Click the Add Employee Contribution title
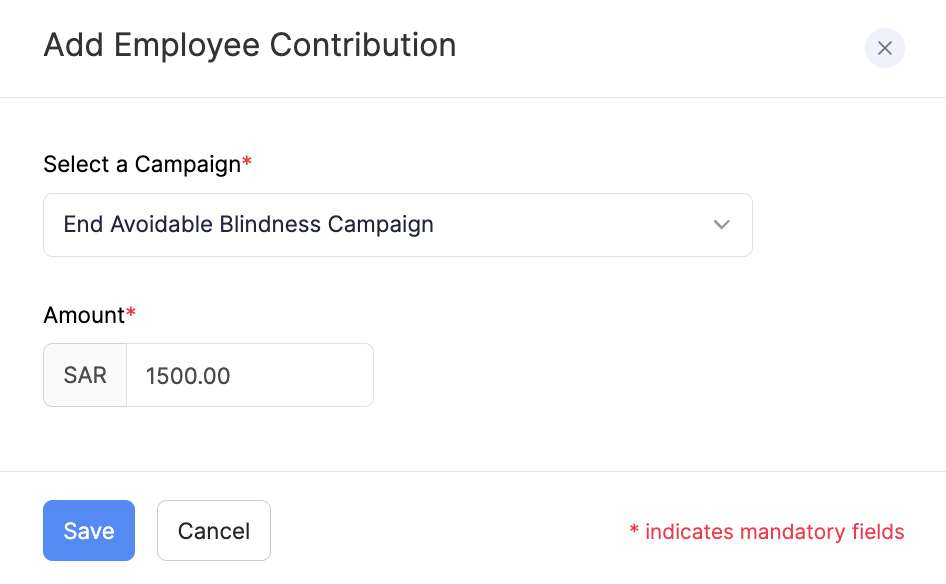 (249, 45)
